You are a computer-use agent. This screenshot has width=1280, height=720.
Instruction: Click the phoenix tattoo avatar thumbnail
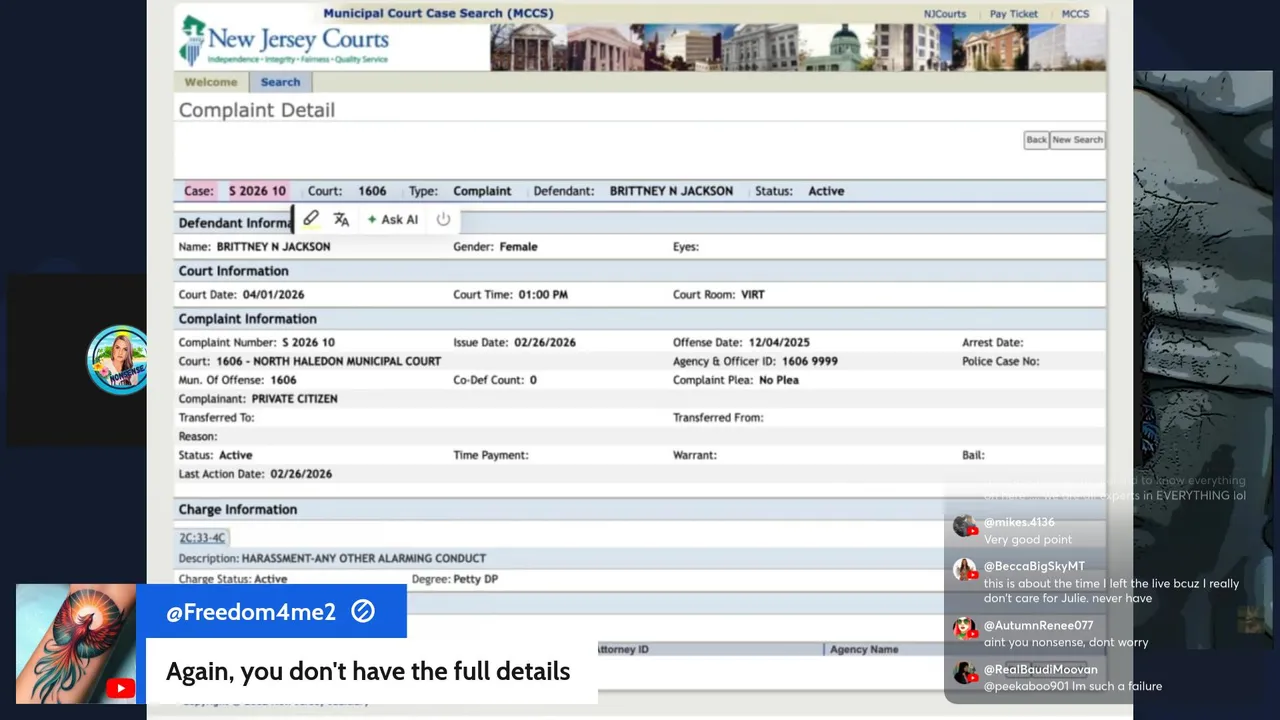(76, 643)
